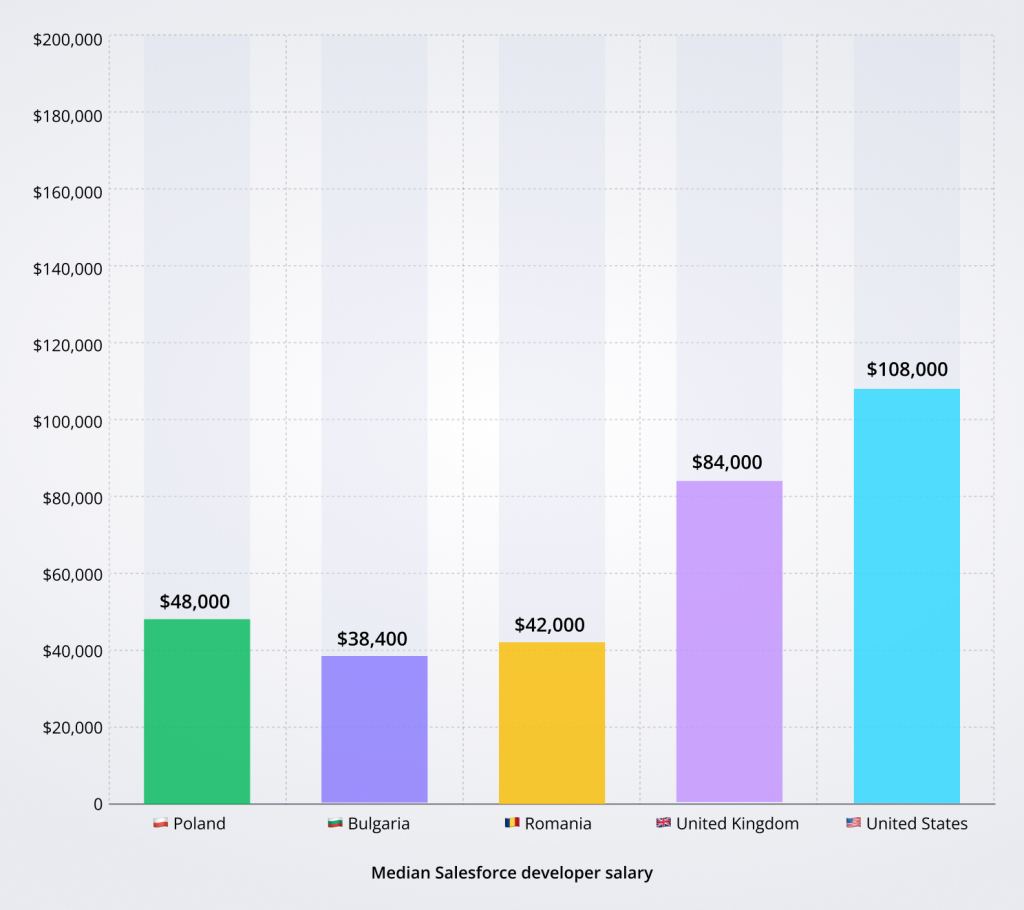Click the Median Salesforce developer salary title
The height and width of the screenshot is (910, 1024).
[x=512, y=873]
